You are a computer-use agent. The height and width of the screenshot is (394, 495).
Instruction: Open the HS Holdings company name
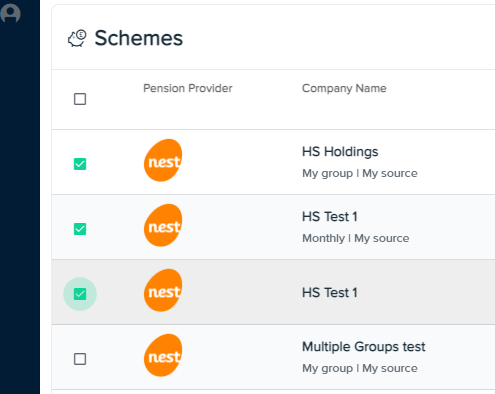click(x=340, y=152)
